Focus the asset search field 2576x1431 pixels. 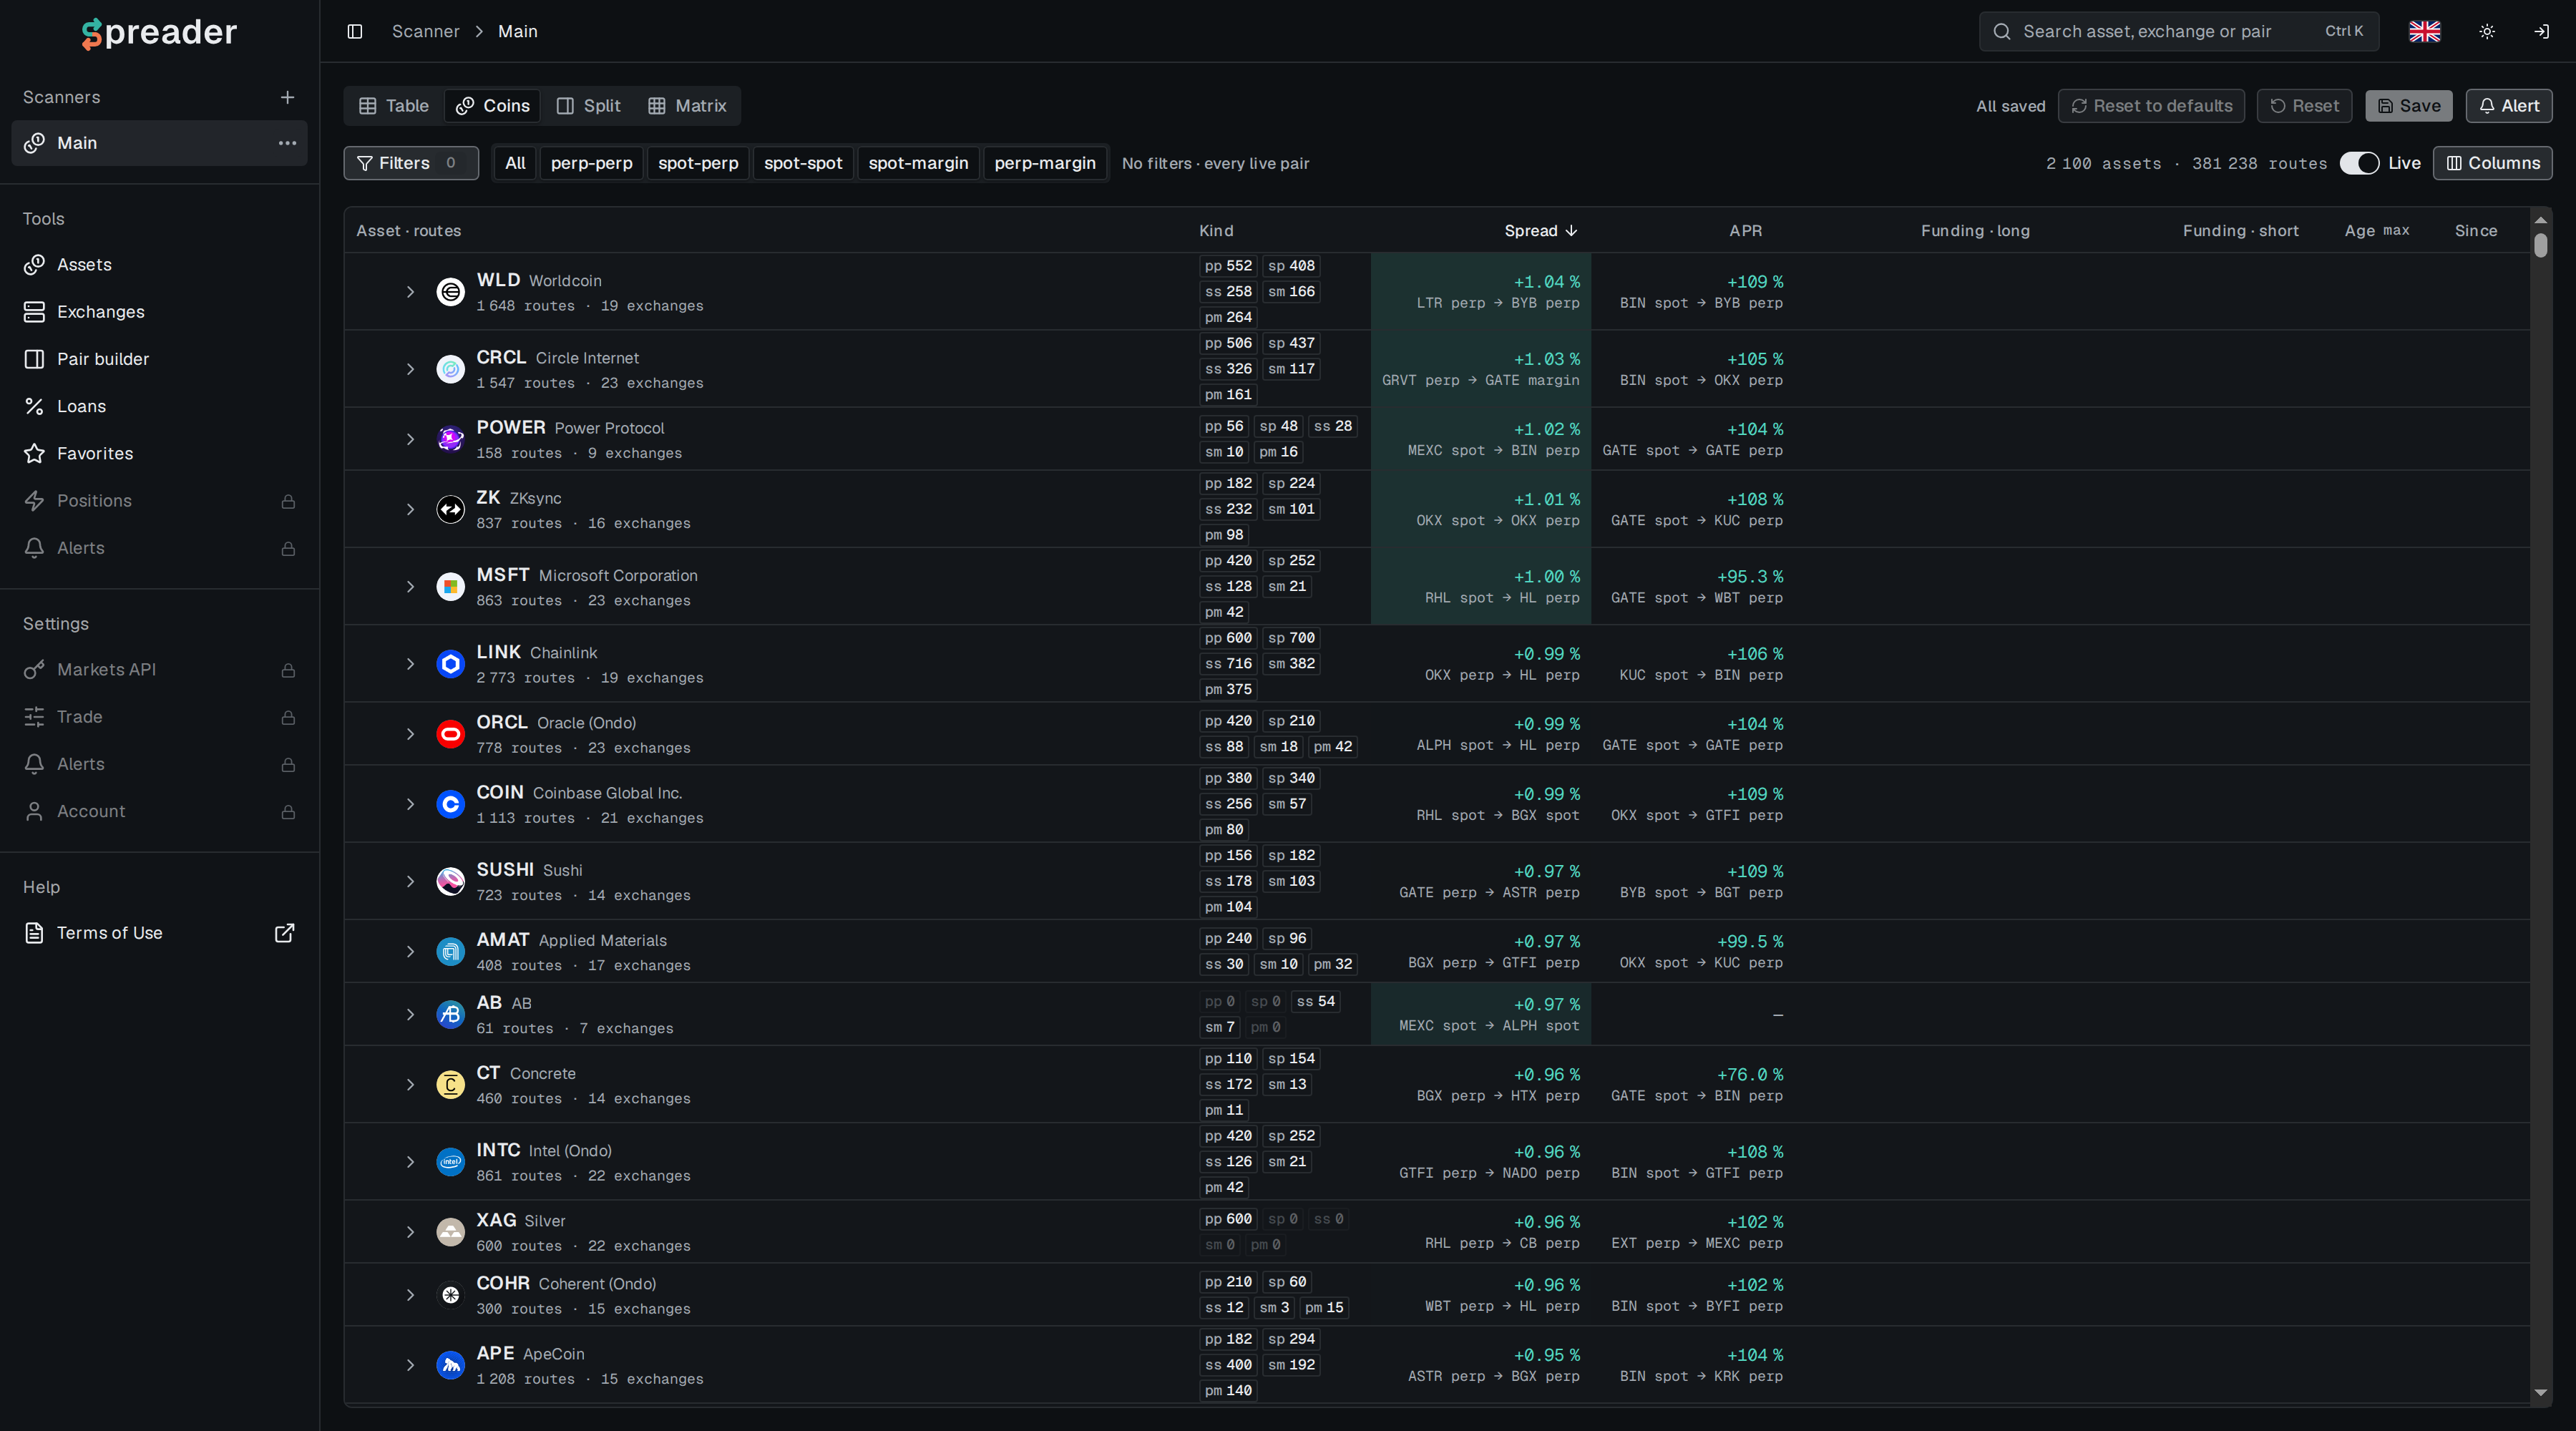(2178, 31)
